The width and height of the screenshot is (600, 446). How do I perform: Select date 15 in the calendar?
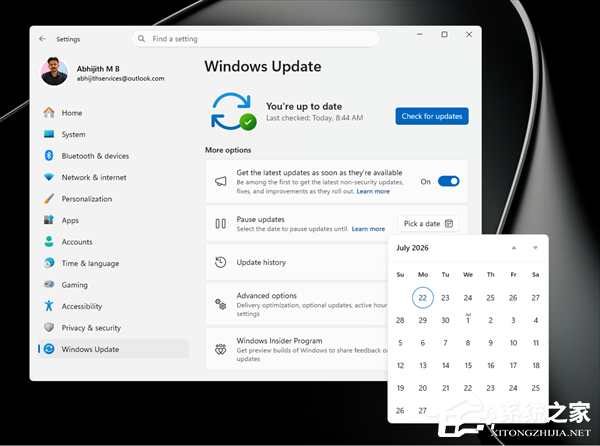click(468, 365)
